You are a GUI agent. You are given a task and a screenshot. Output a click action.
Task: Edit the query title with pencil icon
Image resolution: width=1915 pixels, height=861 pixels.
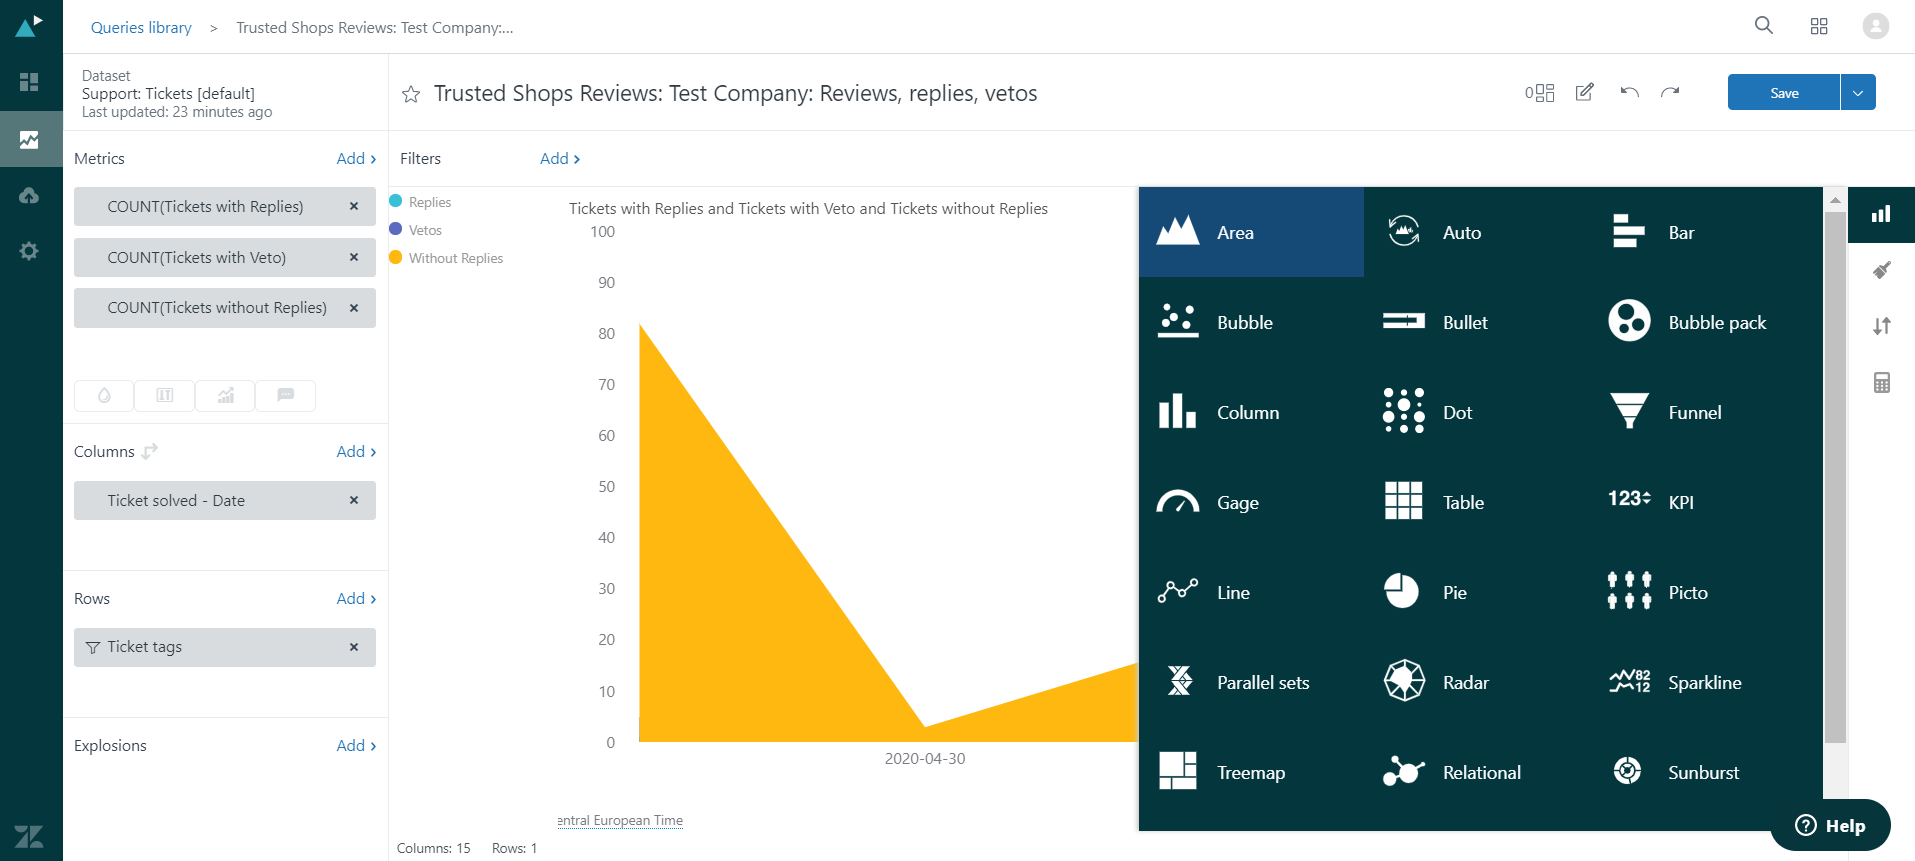[1585, 92]
